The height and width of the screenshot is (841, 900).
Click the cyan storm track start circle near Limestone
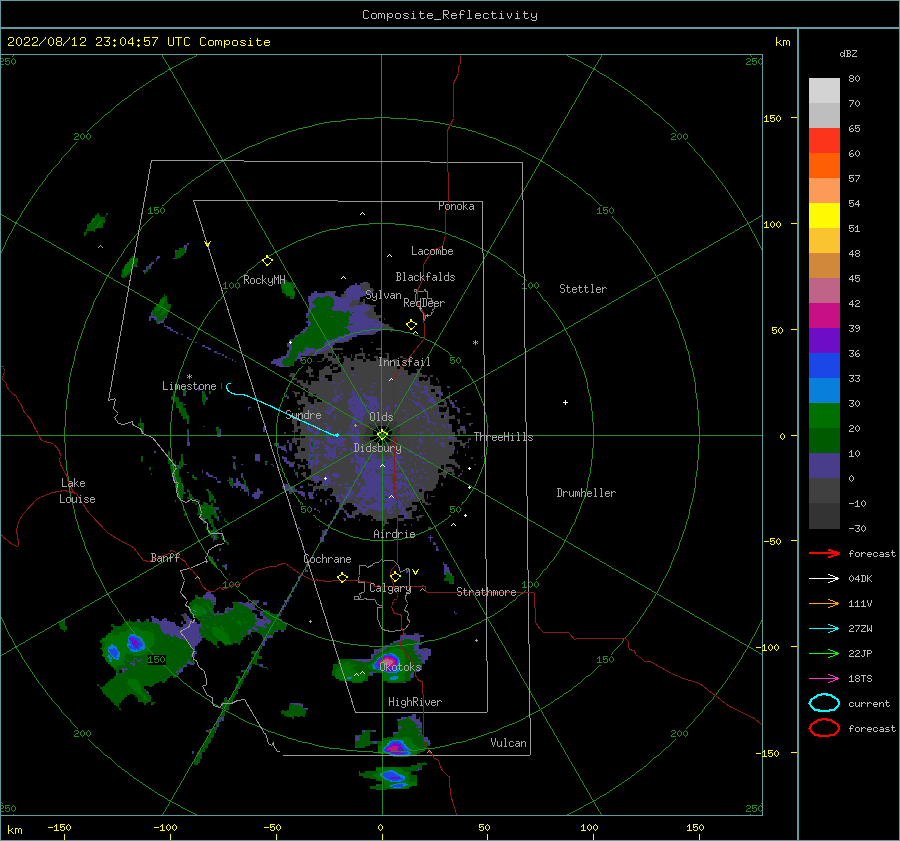(x=229, y=388)
